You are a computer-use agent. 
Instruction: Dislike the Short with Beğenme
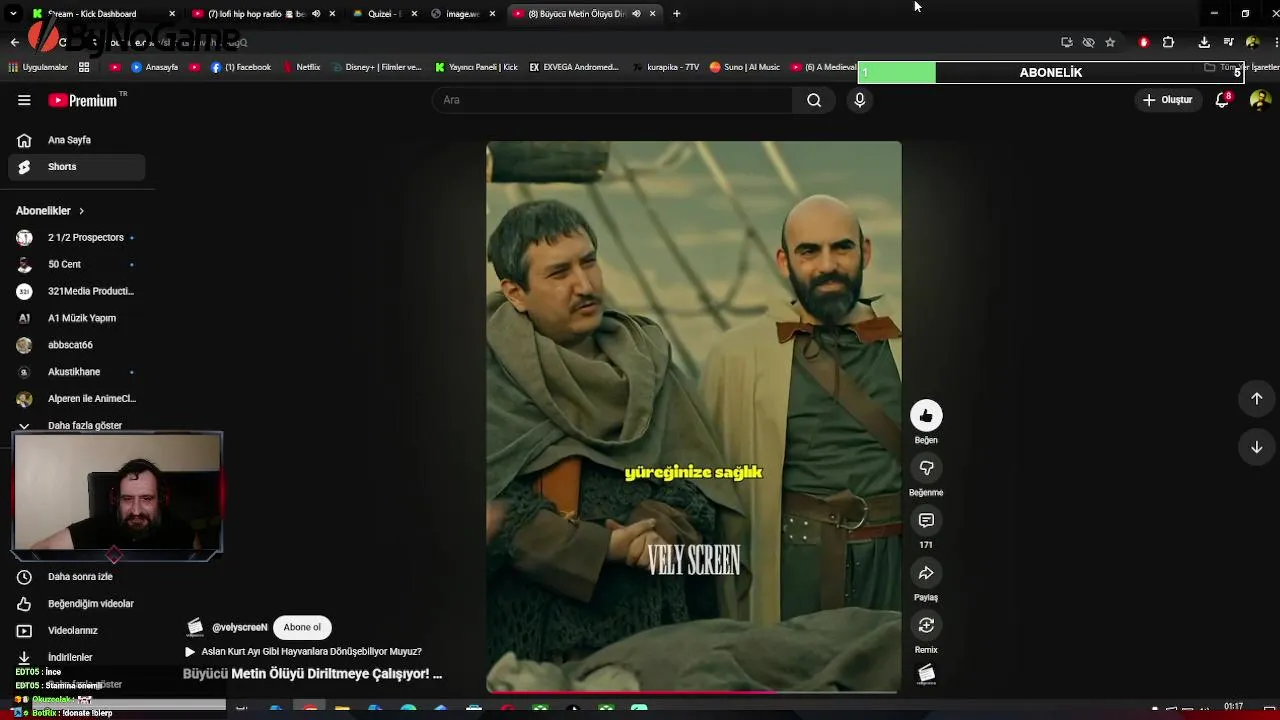pyautogui.click(x=926, y=468)
